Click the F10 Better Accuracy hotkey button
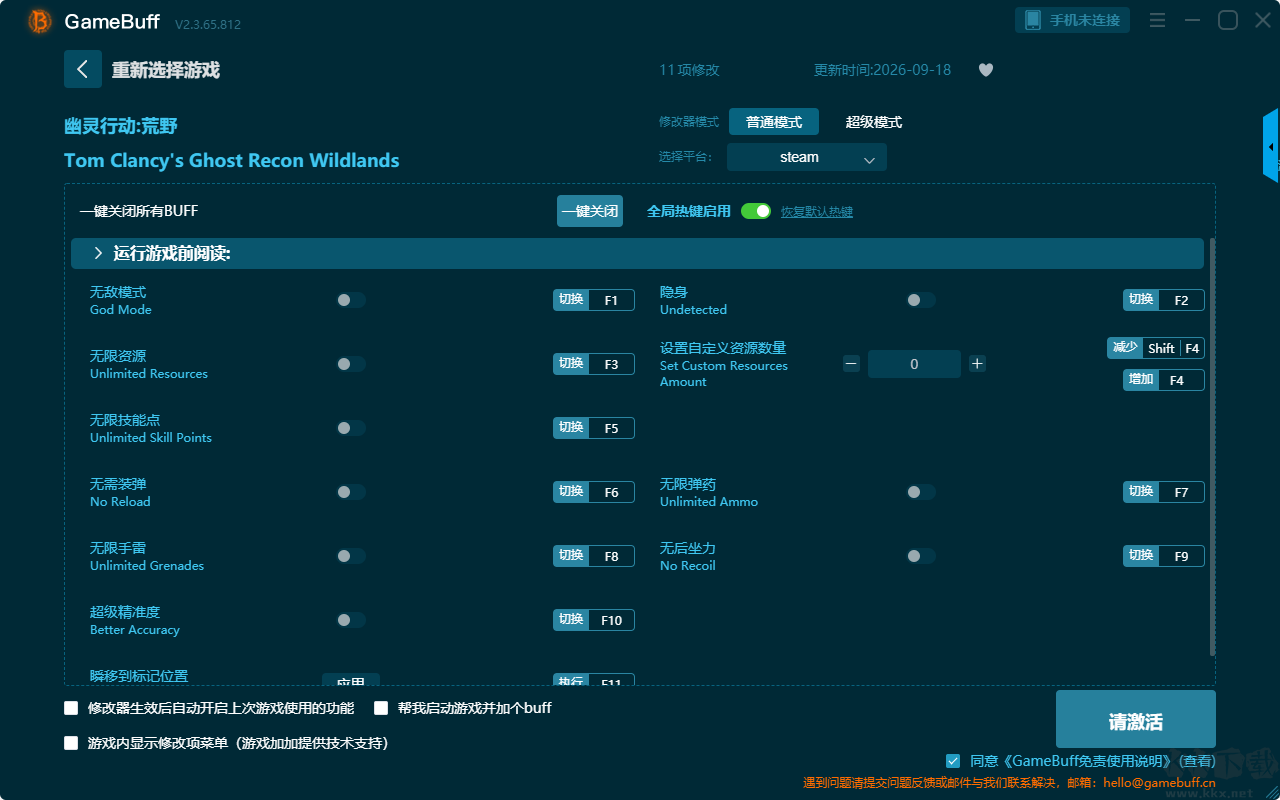This screenshot has height=800, width=1280. click(x=594, y=620)
